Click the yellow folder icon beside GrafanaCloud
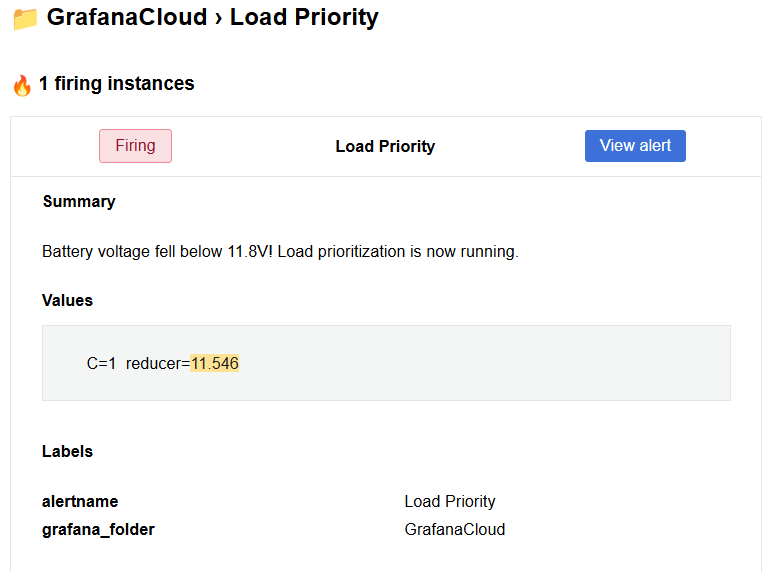The height and width of the screenshot is (572, 768). coord(25,19)
